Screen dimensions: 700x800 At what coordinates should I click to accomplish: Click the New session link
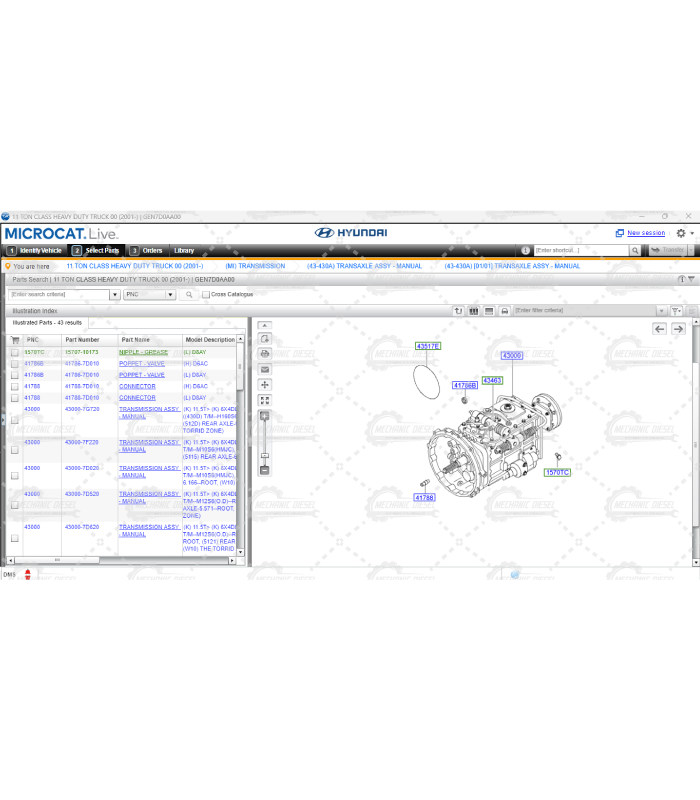[645, 233]
